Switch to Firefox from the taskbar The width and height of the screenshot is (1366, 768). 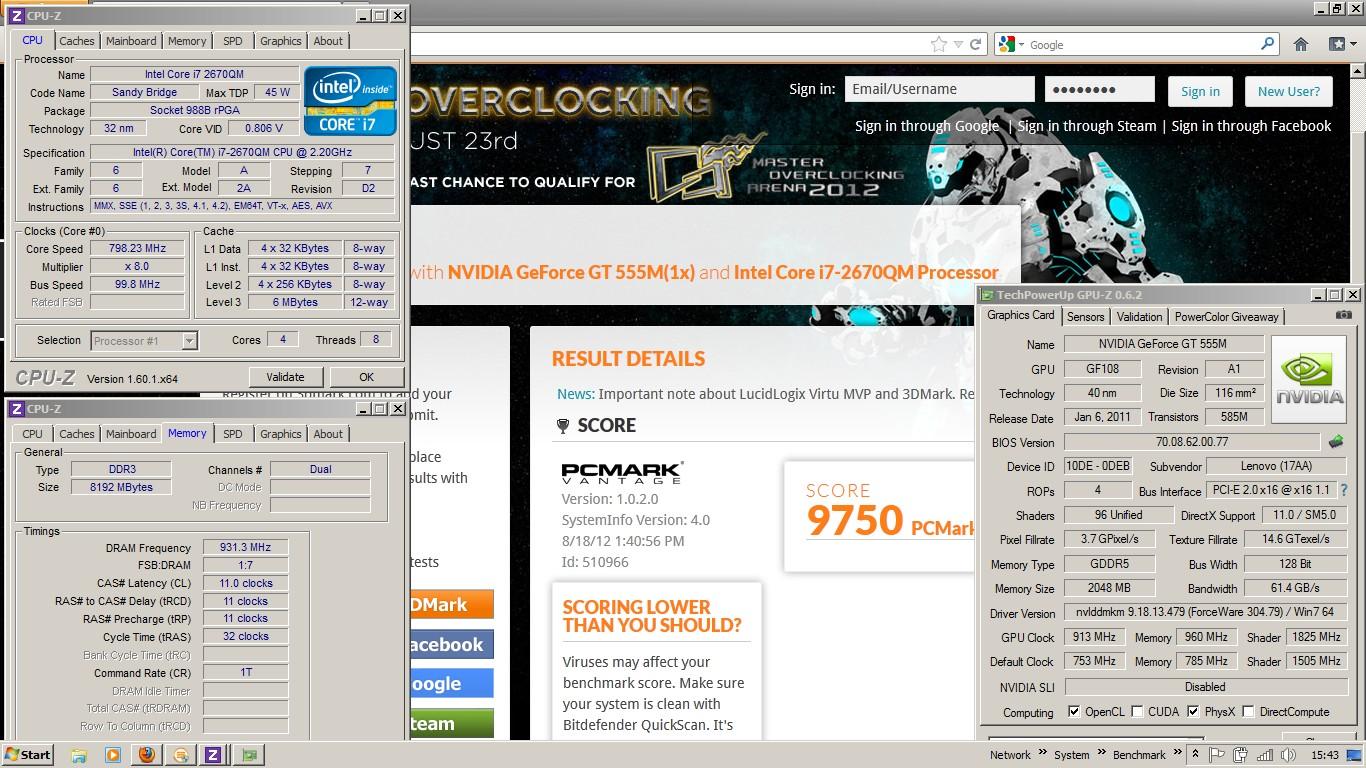point(147,755)
